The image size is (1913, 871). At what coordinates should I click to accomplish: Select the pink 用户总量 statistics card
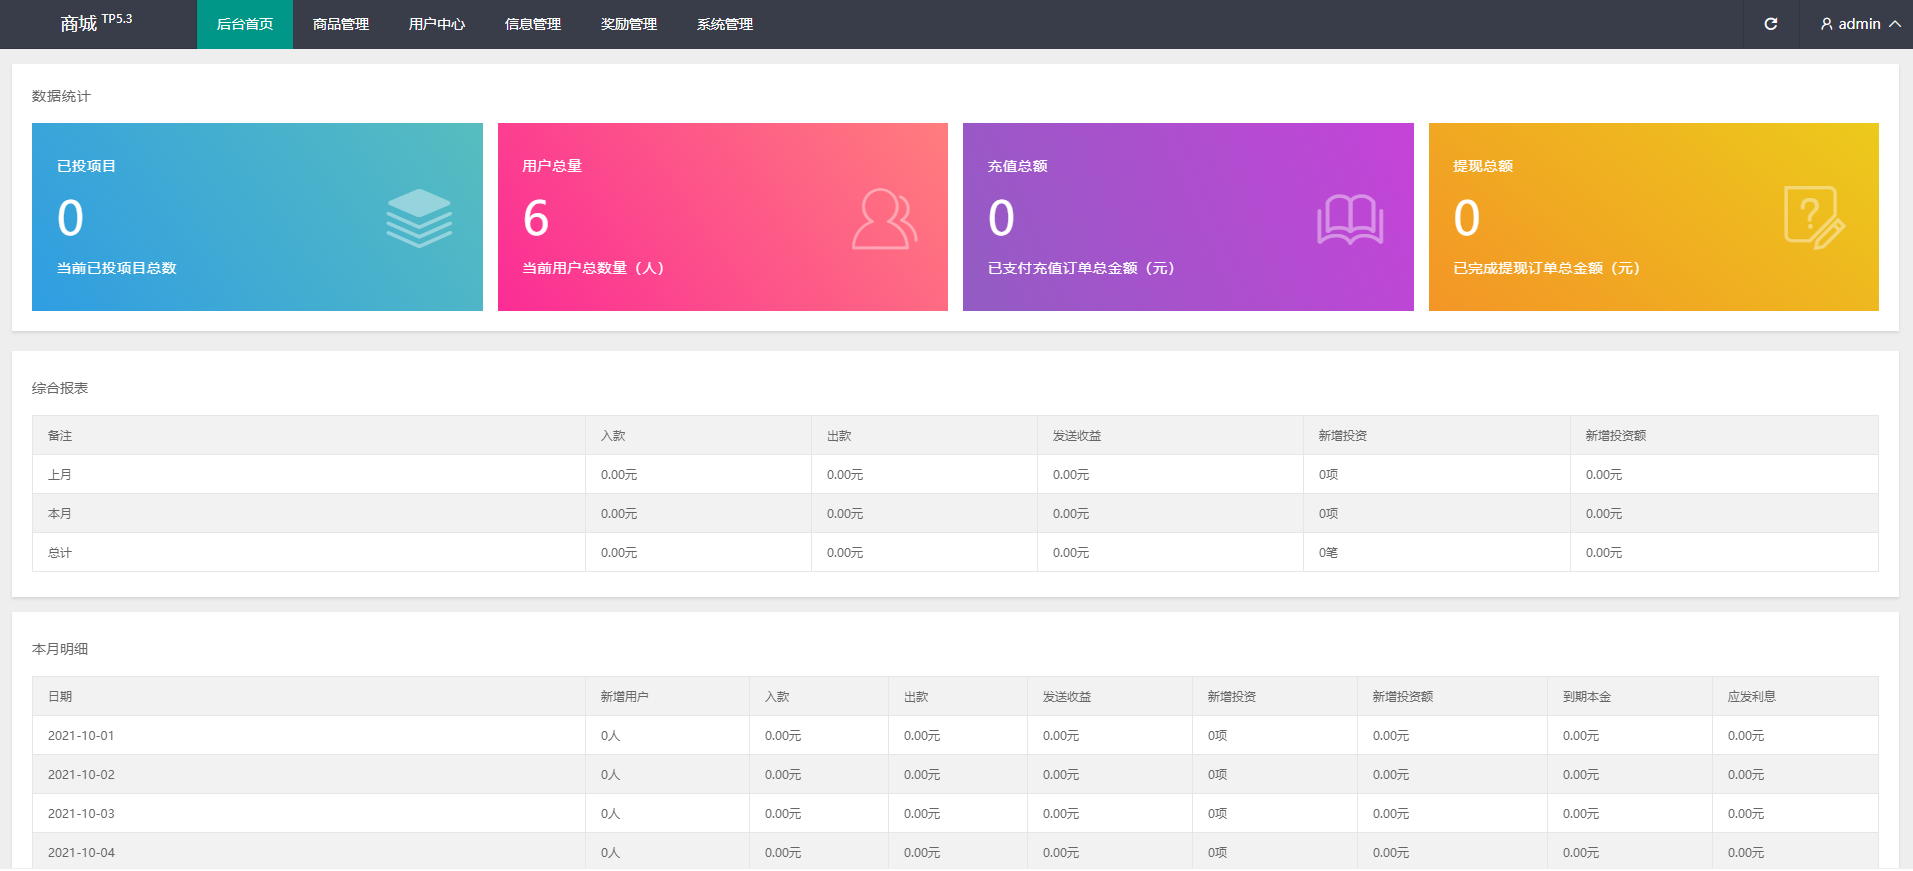723,217
